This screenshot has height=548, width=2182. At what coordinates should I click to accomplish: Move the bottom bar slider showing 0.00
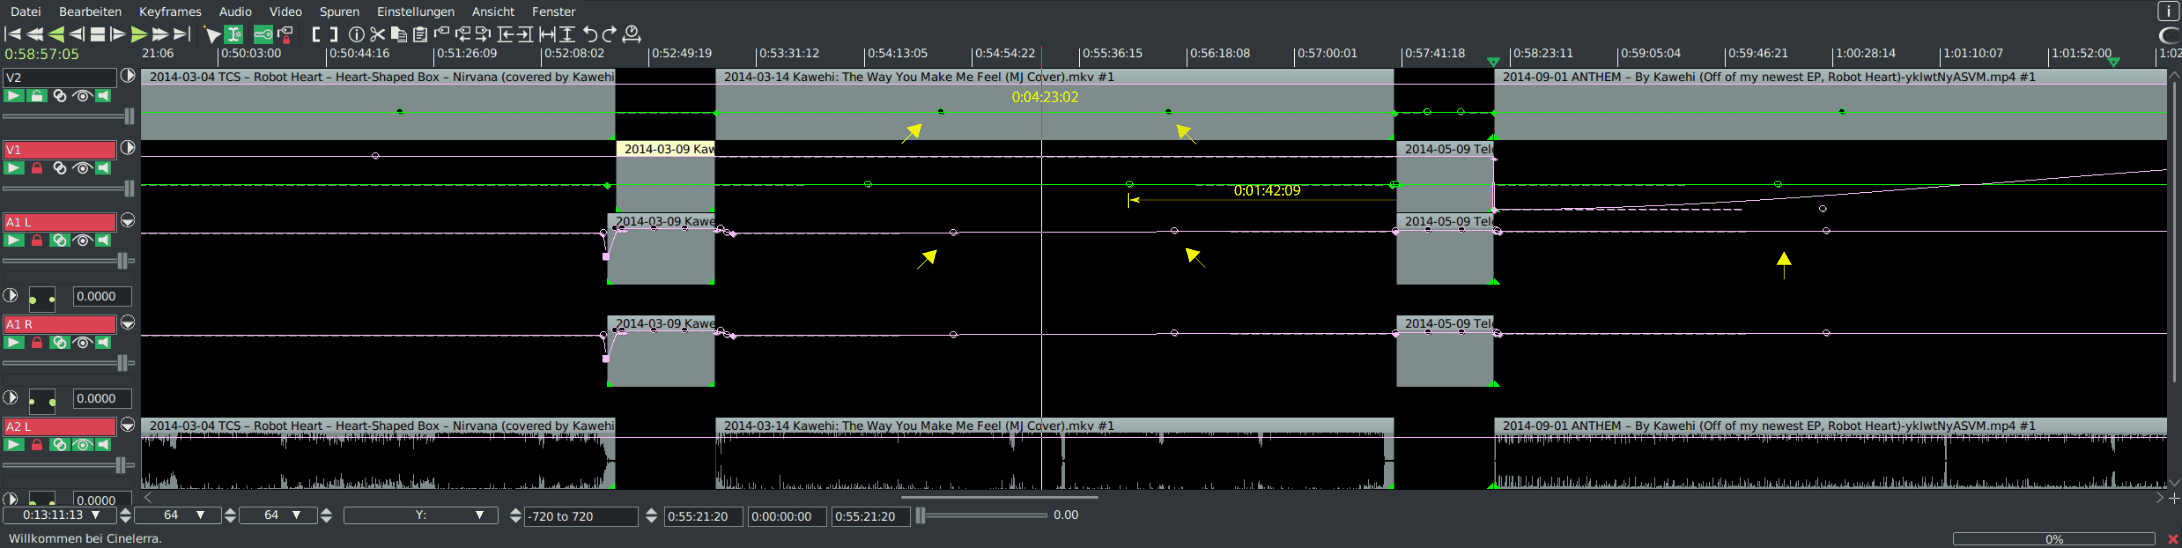[x=981, y=515]
